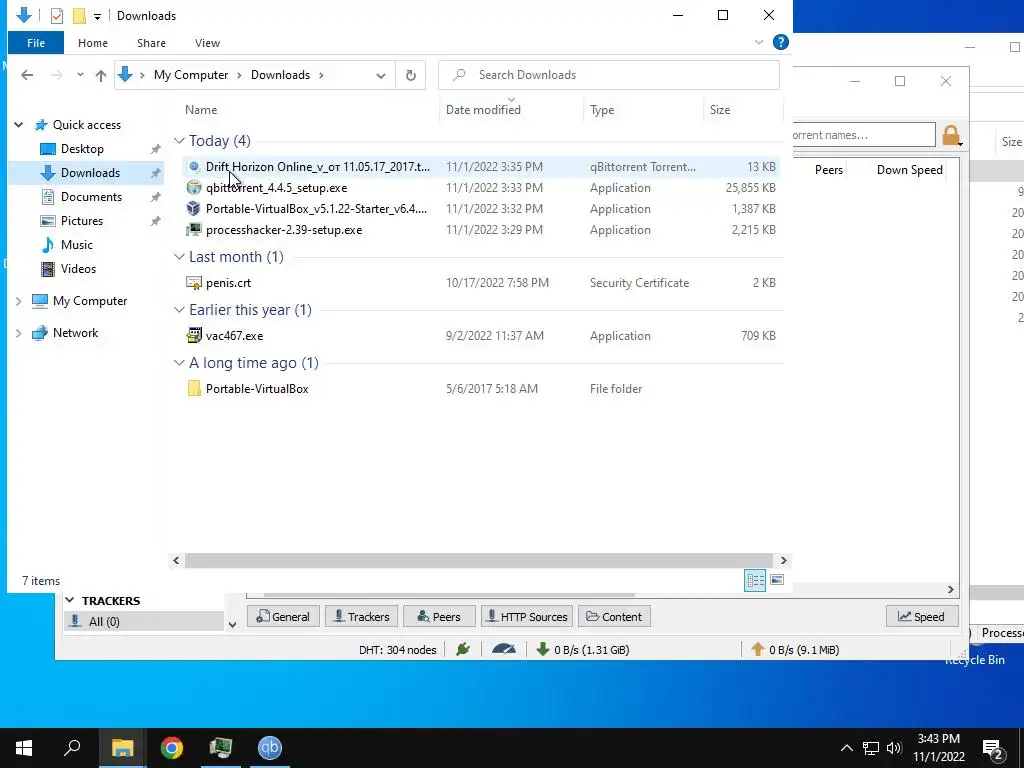Open recent locations dropdown arrow
This screenshot has width=1024, height=768.
[x=80, y=75]
